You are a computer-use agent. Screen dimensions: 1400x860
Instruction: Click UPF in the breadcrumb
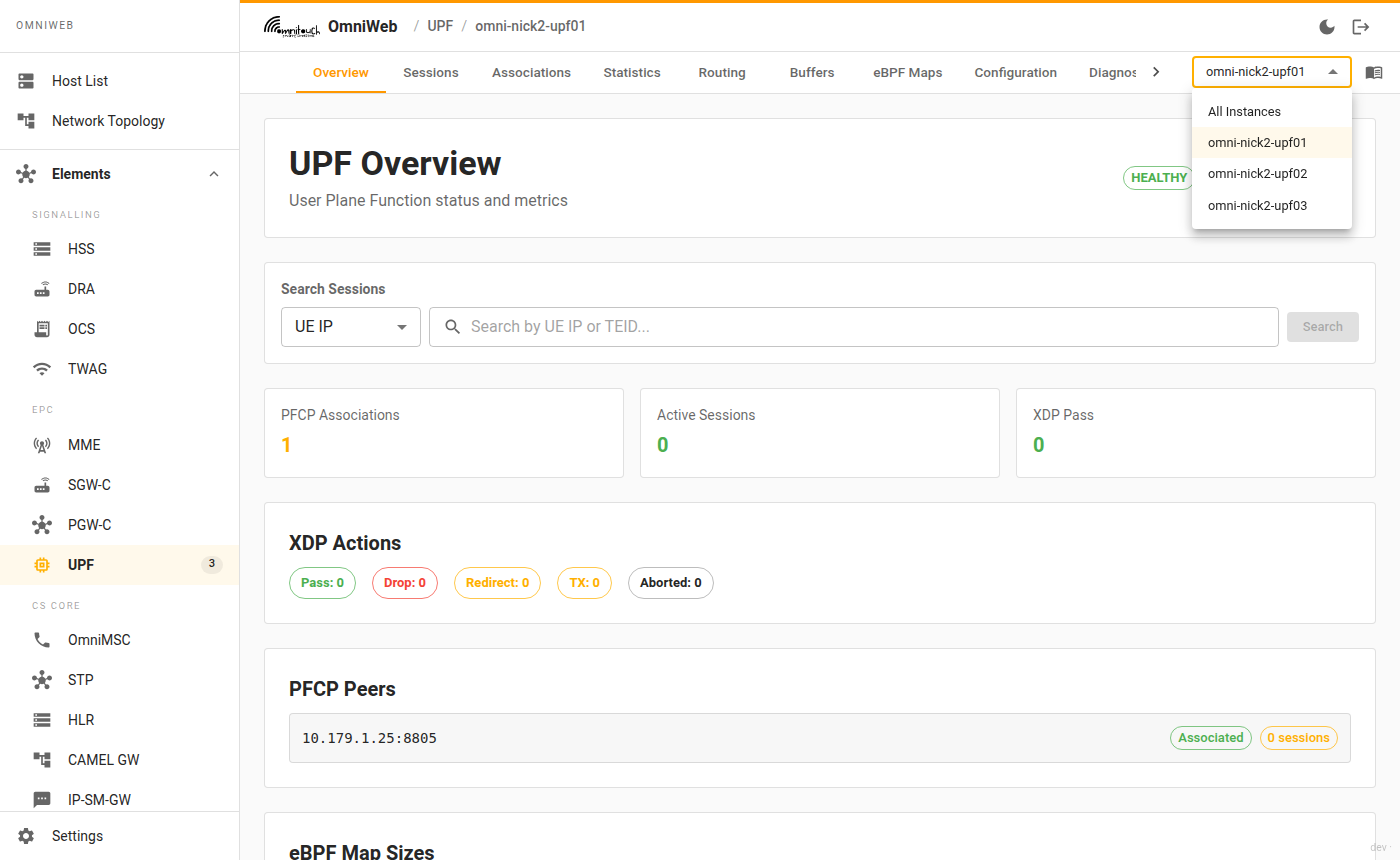click(x=440, y=26)
